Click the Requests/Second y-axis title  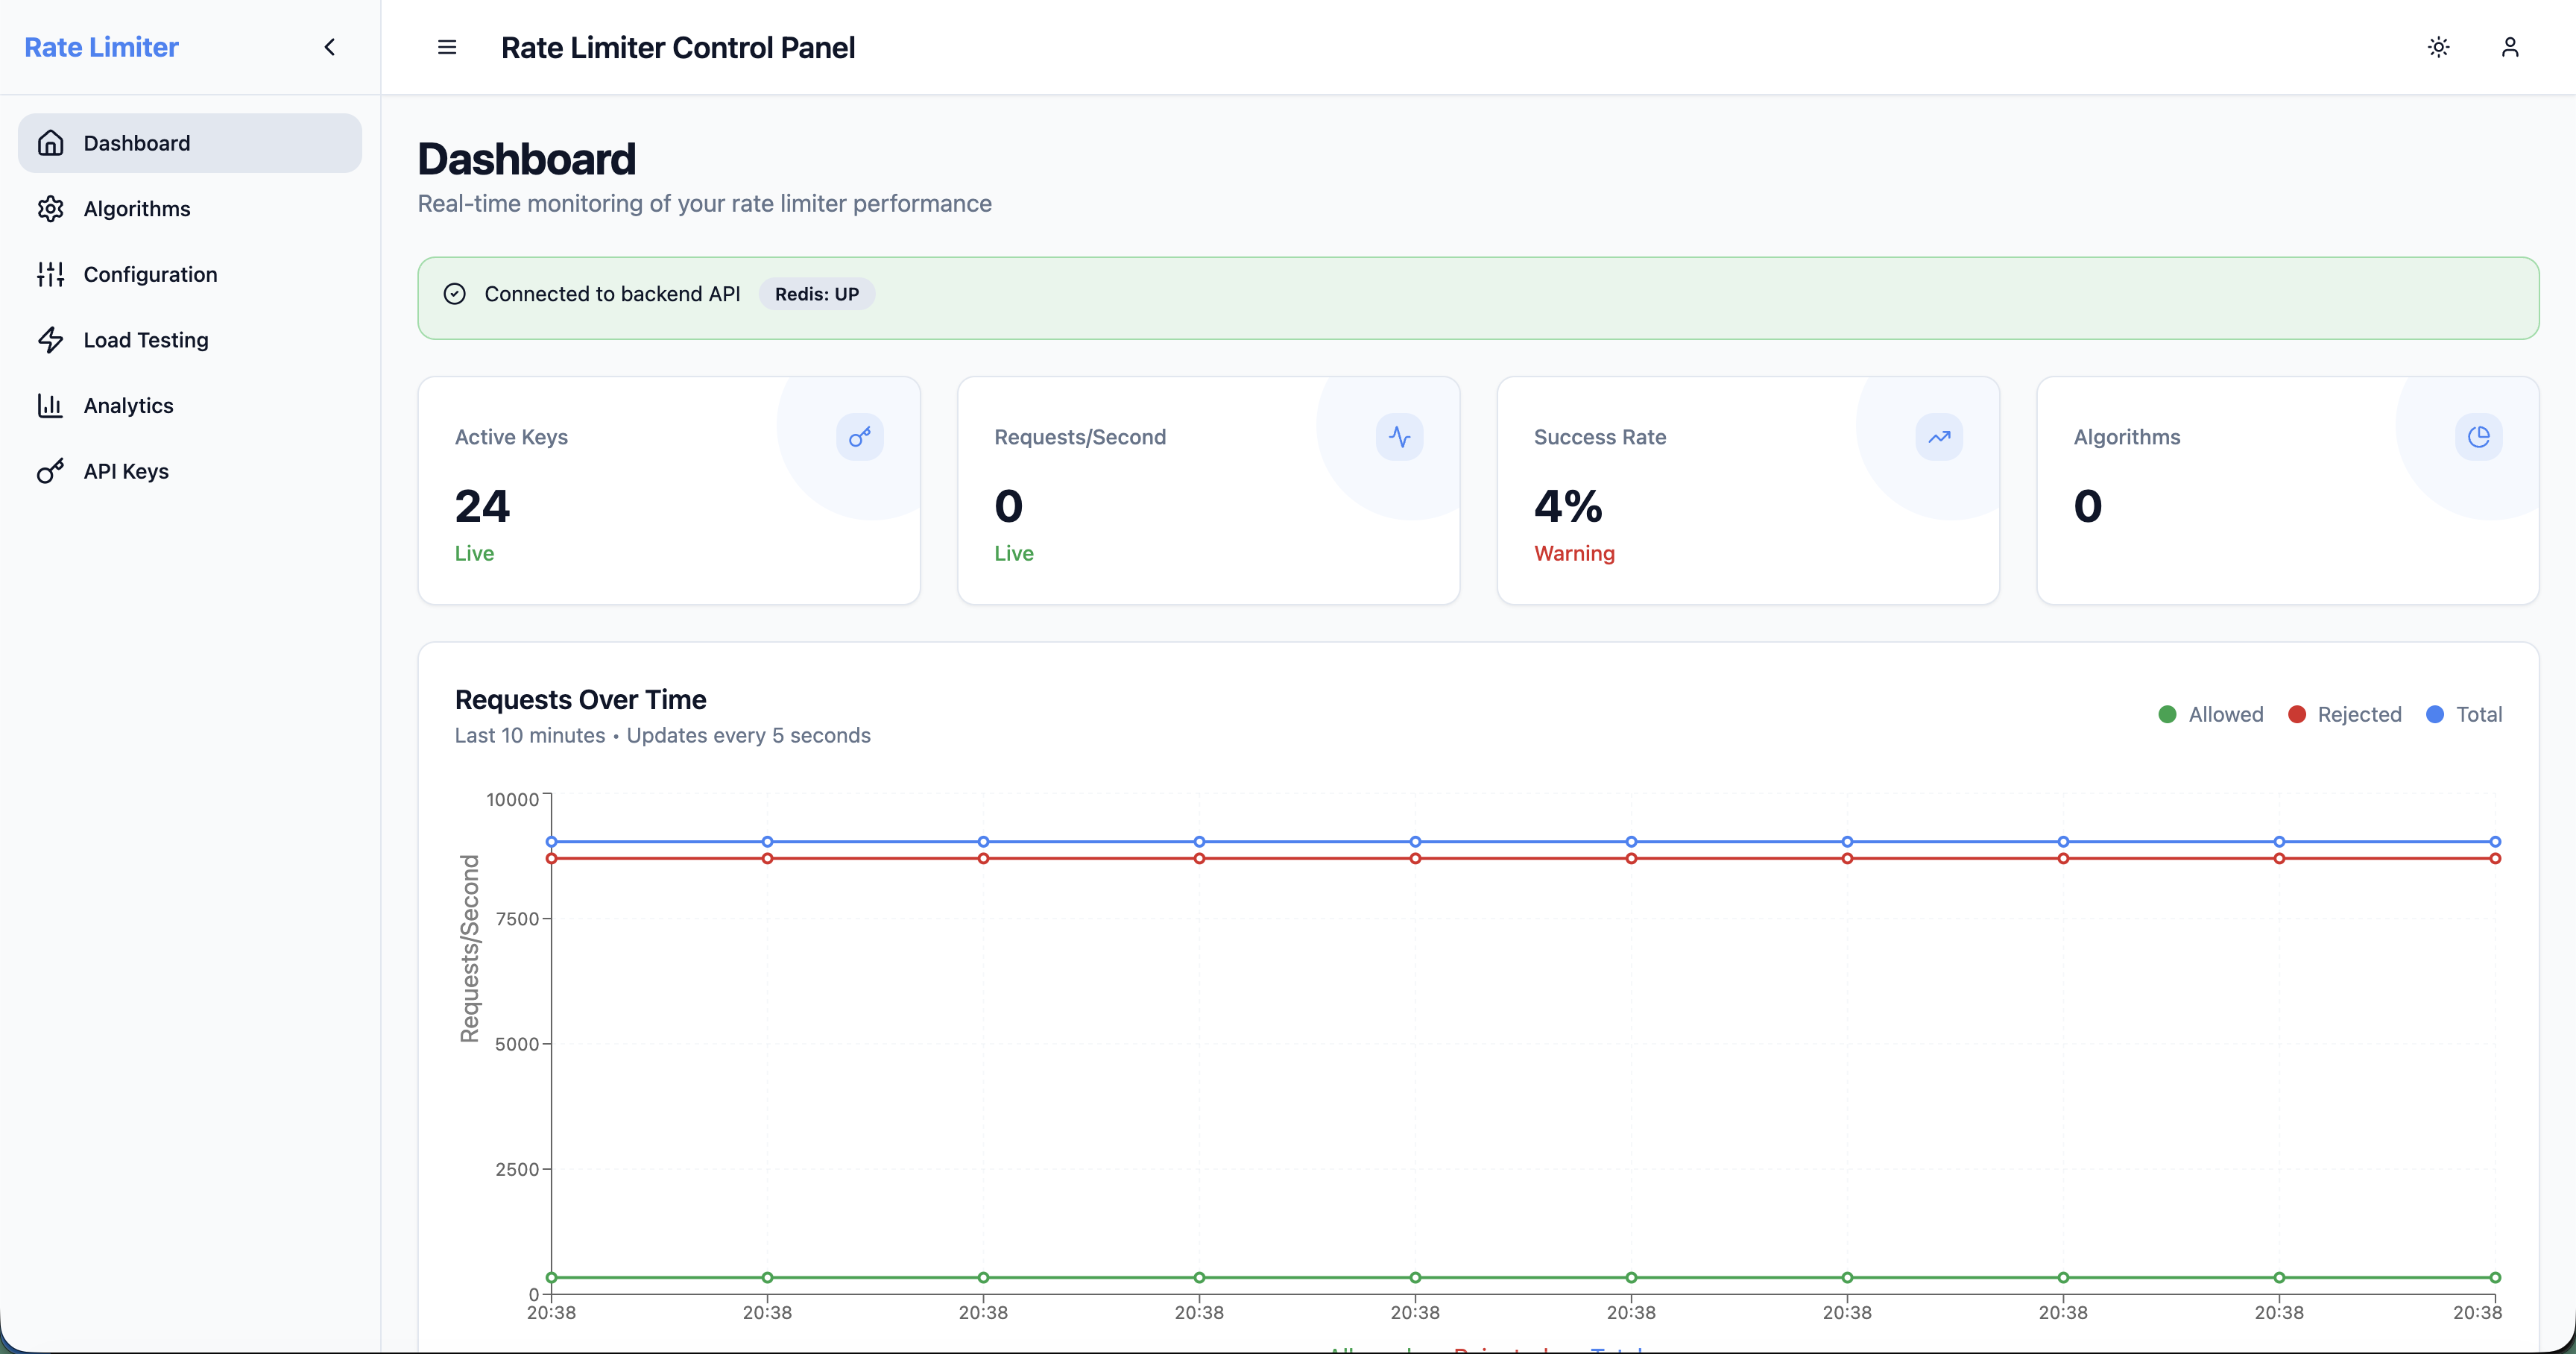[469, 948]
